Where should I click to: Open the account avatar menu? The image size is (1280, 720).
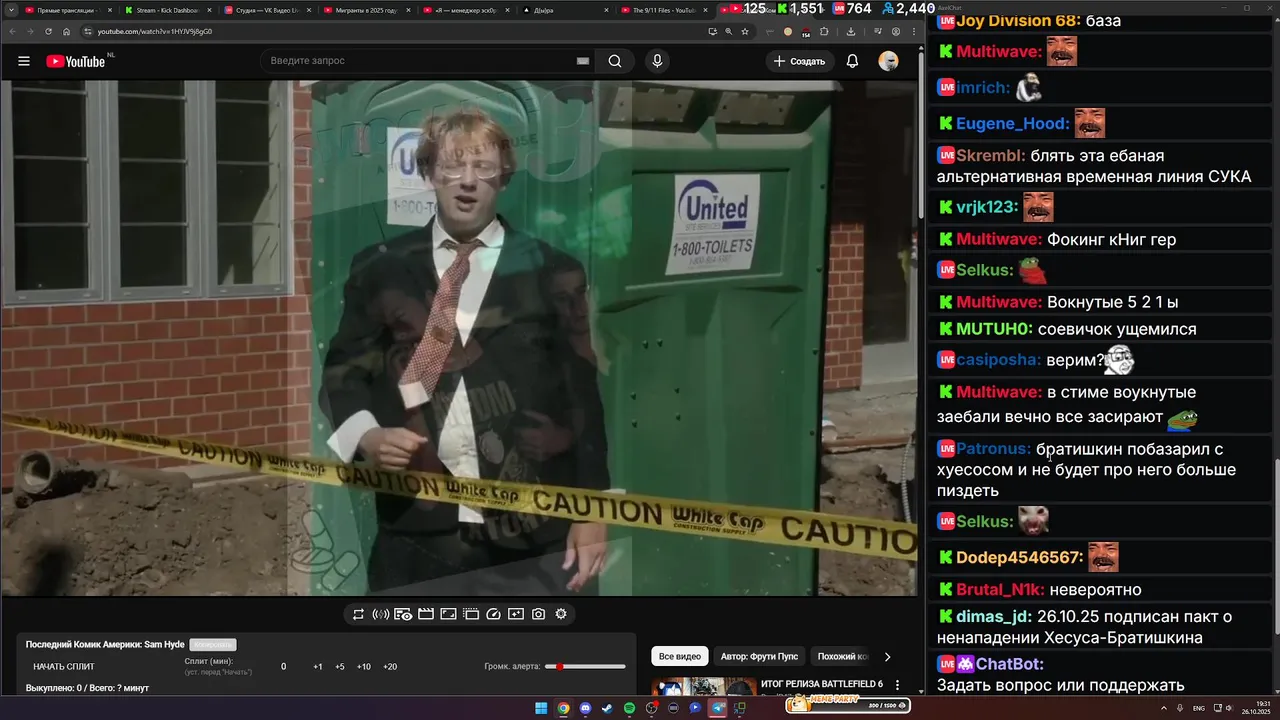point(888,61)
